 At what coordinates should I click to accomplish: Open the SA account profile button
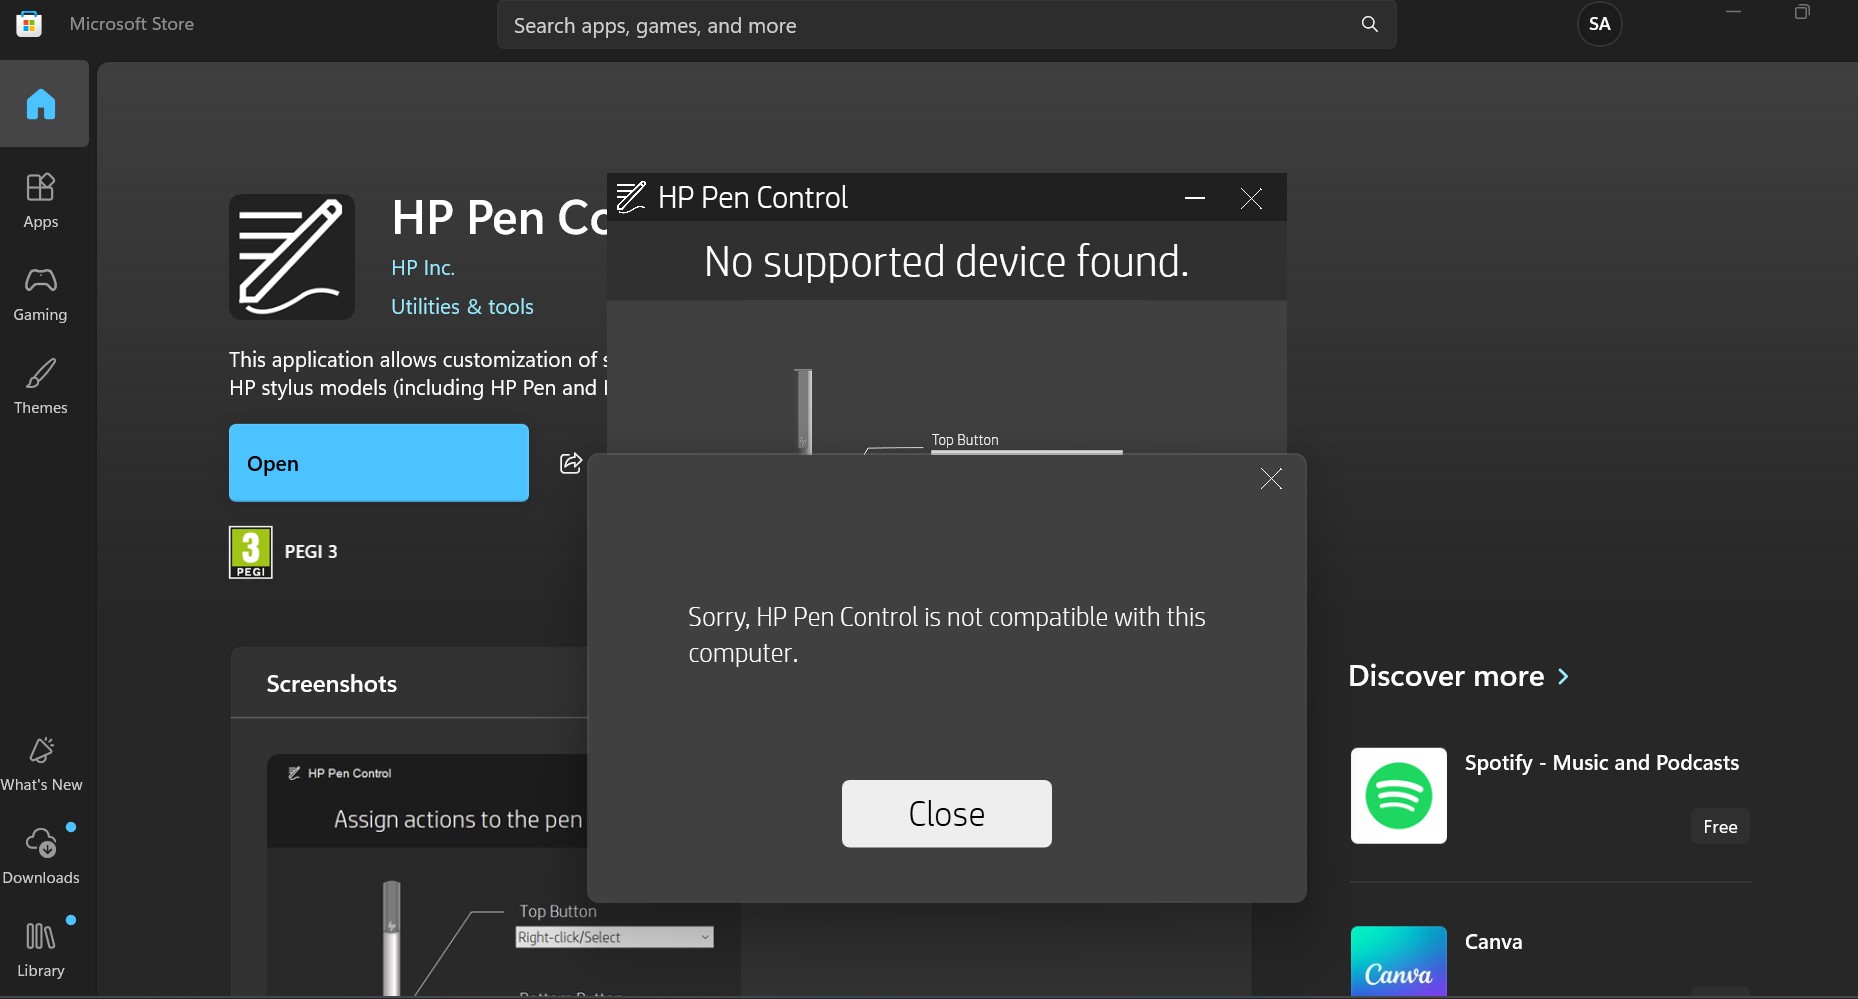coord(1600,24)
